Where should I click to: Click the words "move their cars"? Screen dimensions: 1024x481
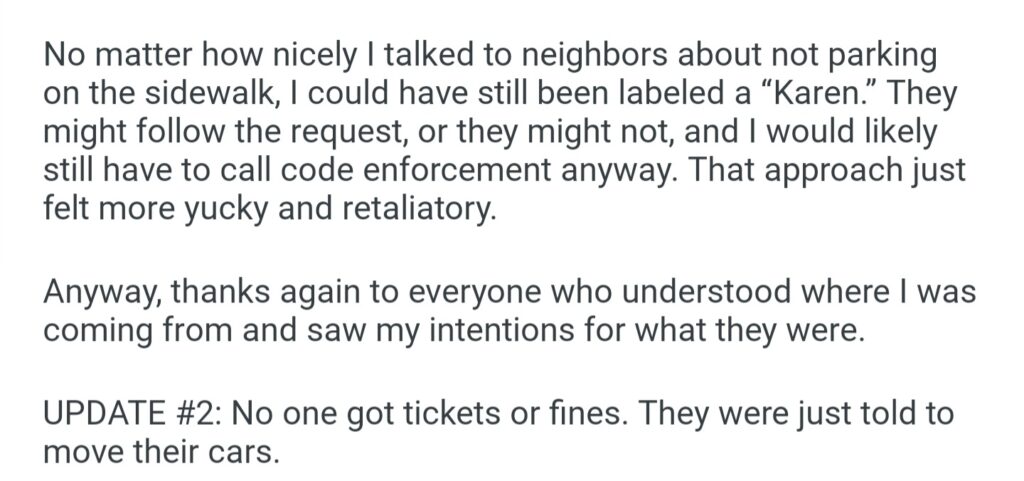(157, 452)
